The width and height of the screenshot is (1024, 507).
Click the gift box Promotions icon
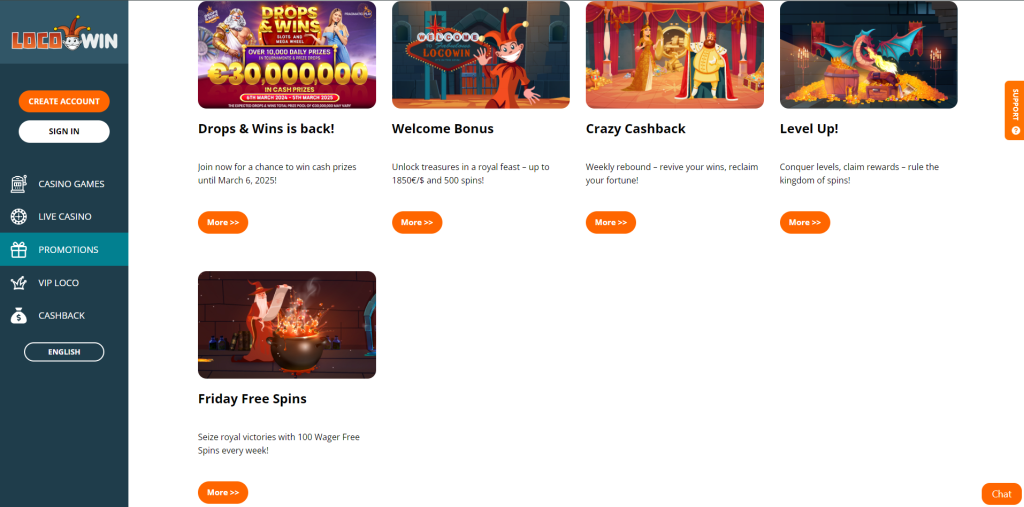[x=19, y=250]
